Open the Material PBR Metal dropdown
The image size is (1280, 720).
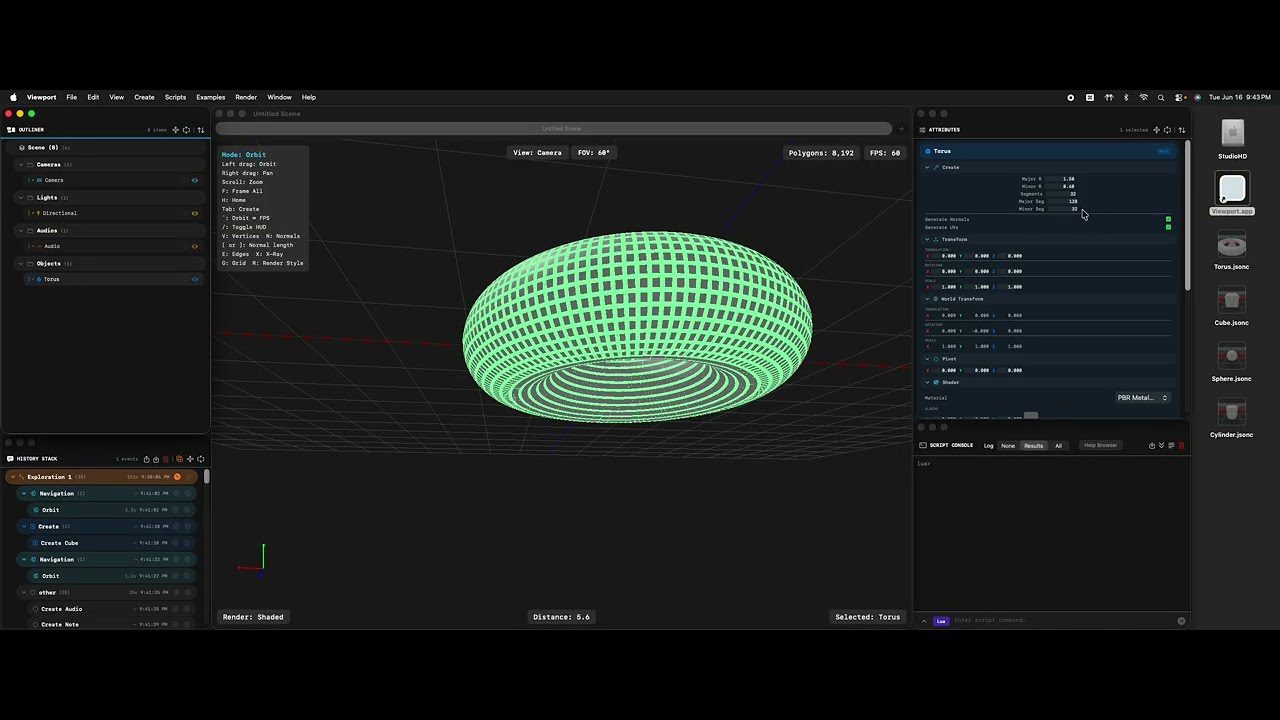pyautogui.click(x=1142, y=398)
